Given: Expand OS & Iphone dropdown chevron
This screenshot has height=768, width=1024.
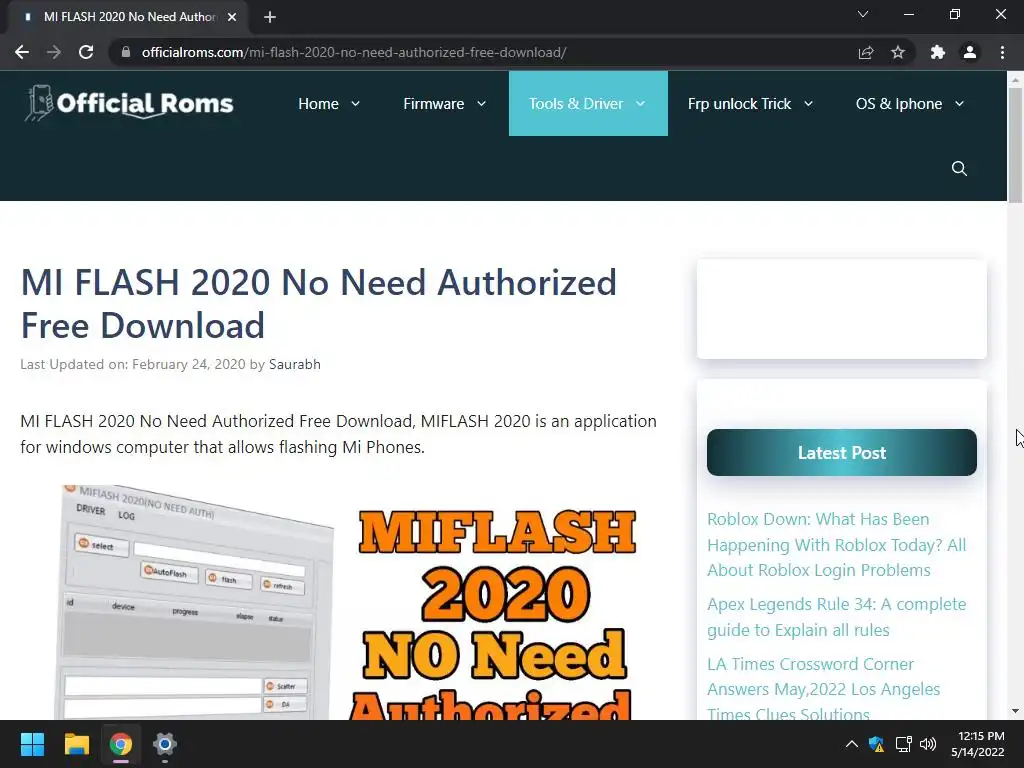Looking at the screenshot, I should (x=959, y=104).
